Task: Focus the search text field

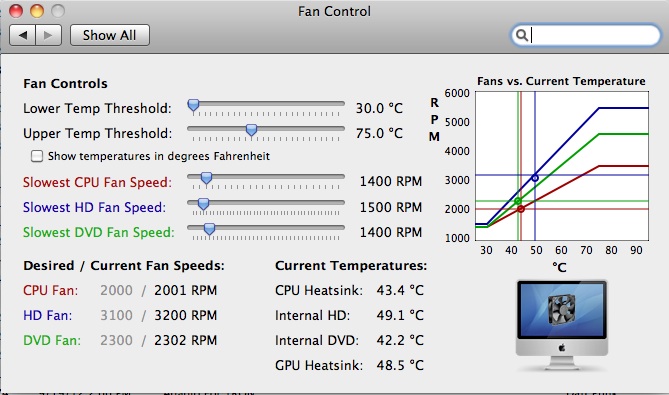Action: [586, 35]
